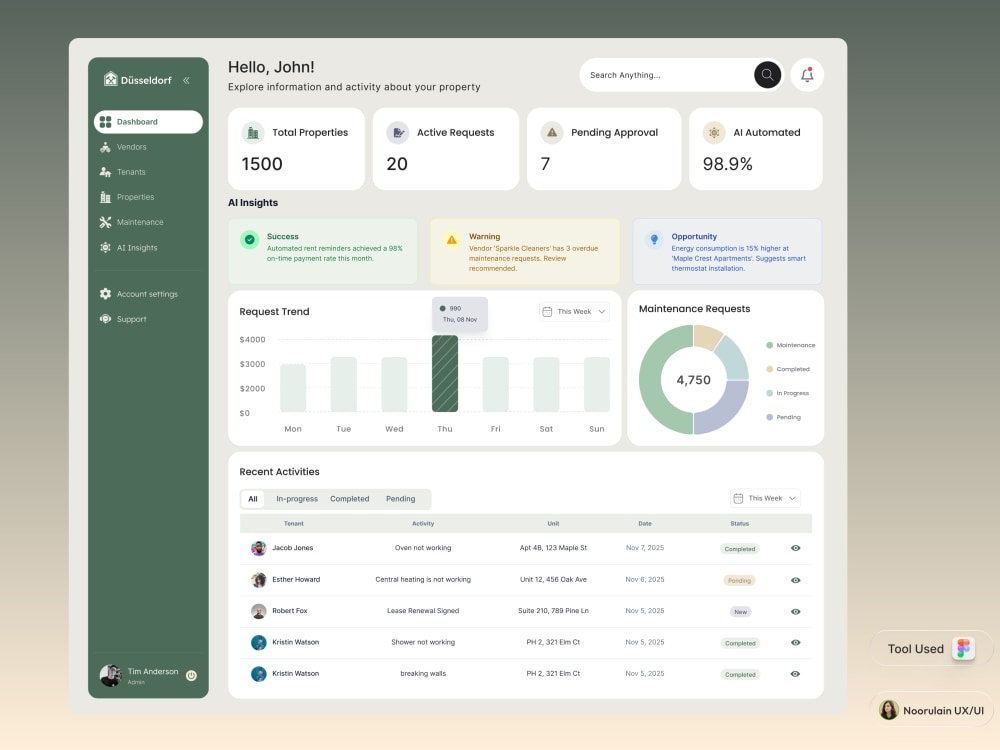Click the Vendors icon in sidebar
Screen dimensions: 1000x750
click(x=105, y=147)
